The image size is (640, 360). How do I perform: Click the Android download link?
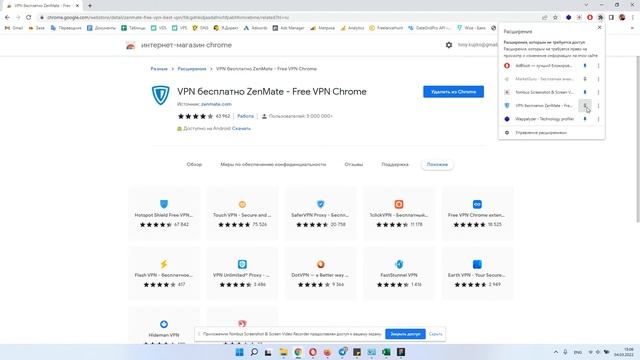241,129
